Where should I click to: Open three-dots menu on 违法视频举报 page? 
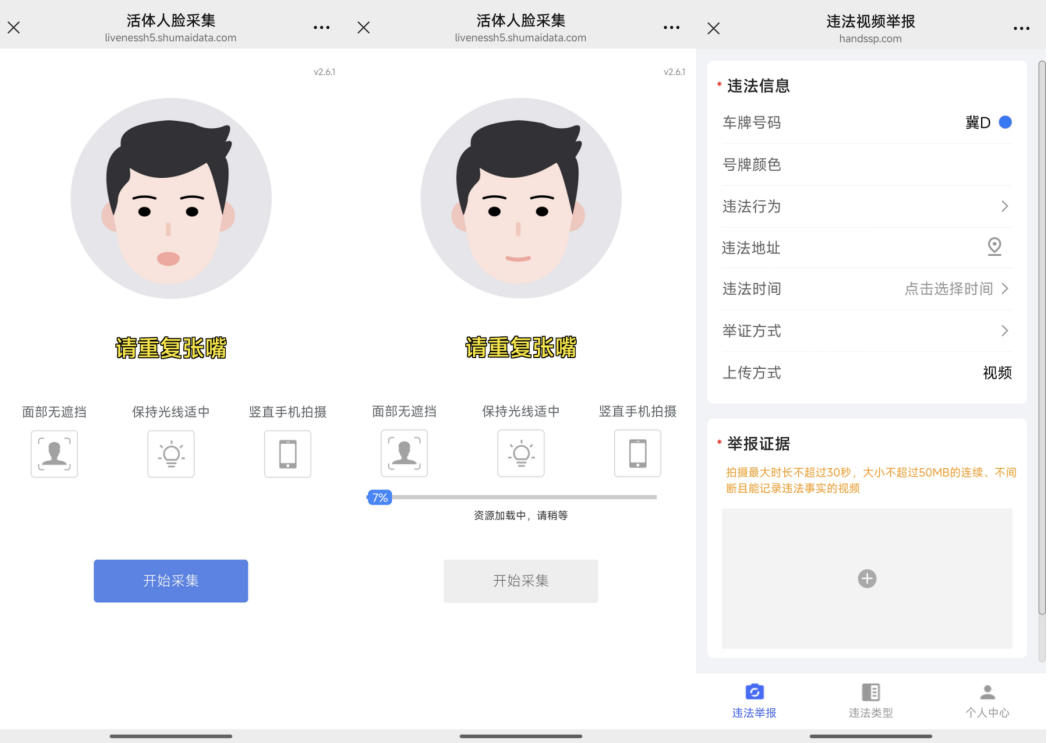(x=1021, y=28)
